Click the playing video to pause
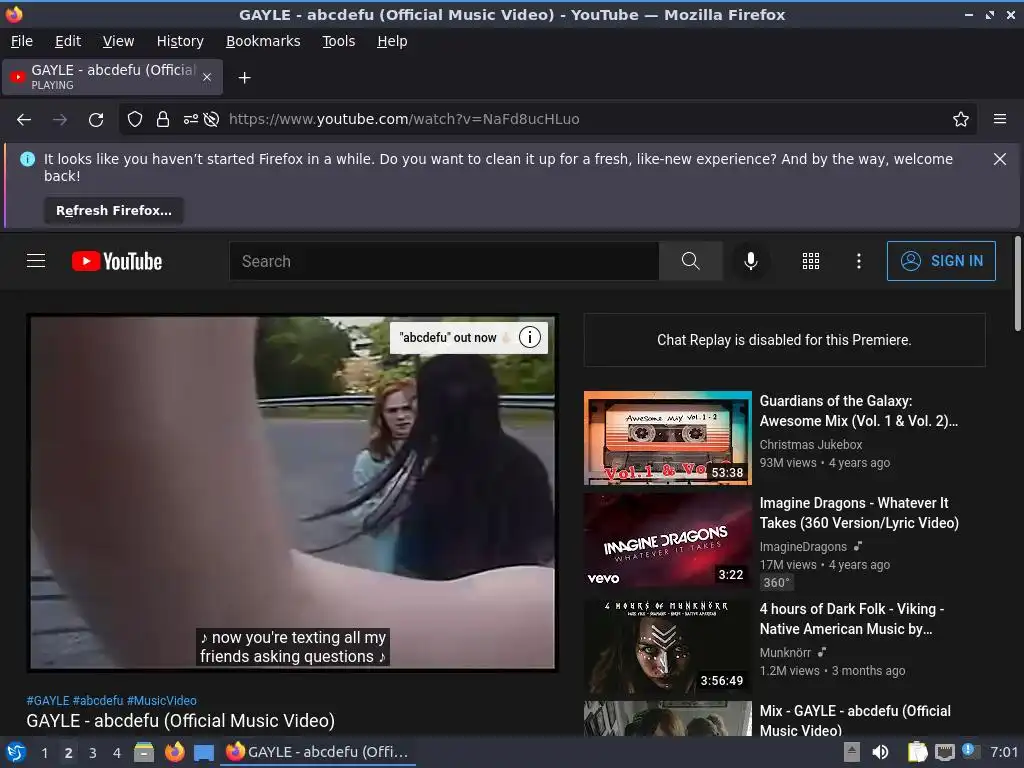The image size is (1024, 768). click(x=293, y=493)
